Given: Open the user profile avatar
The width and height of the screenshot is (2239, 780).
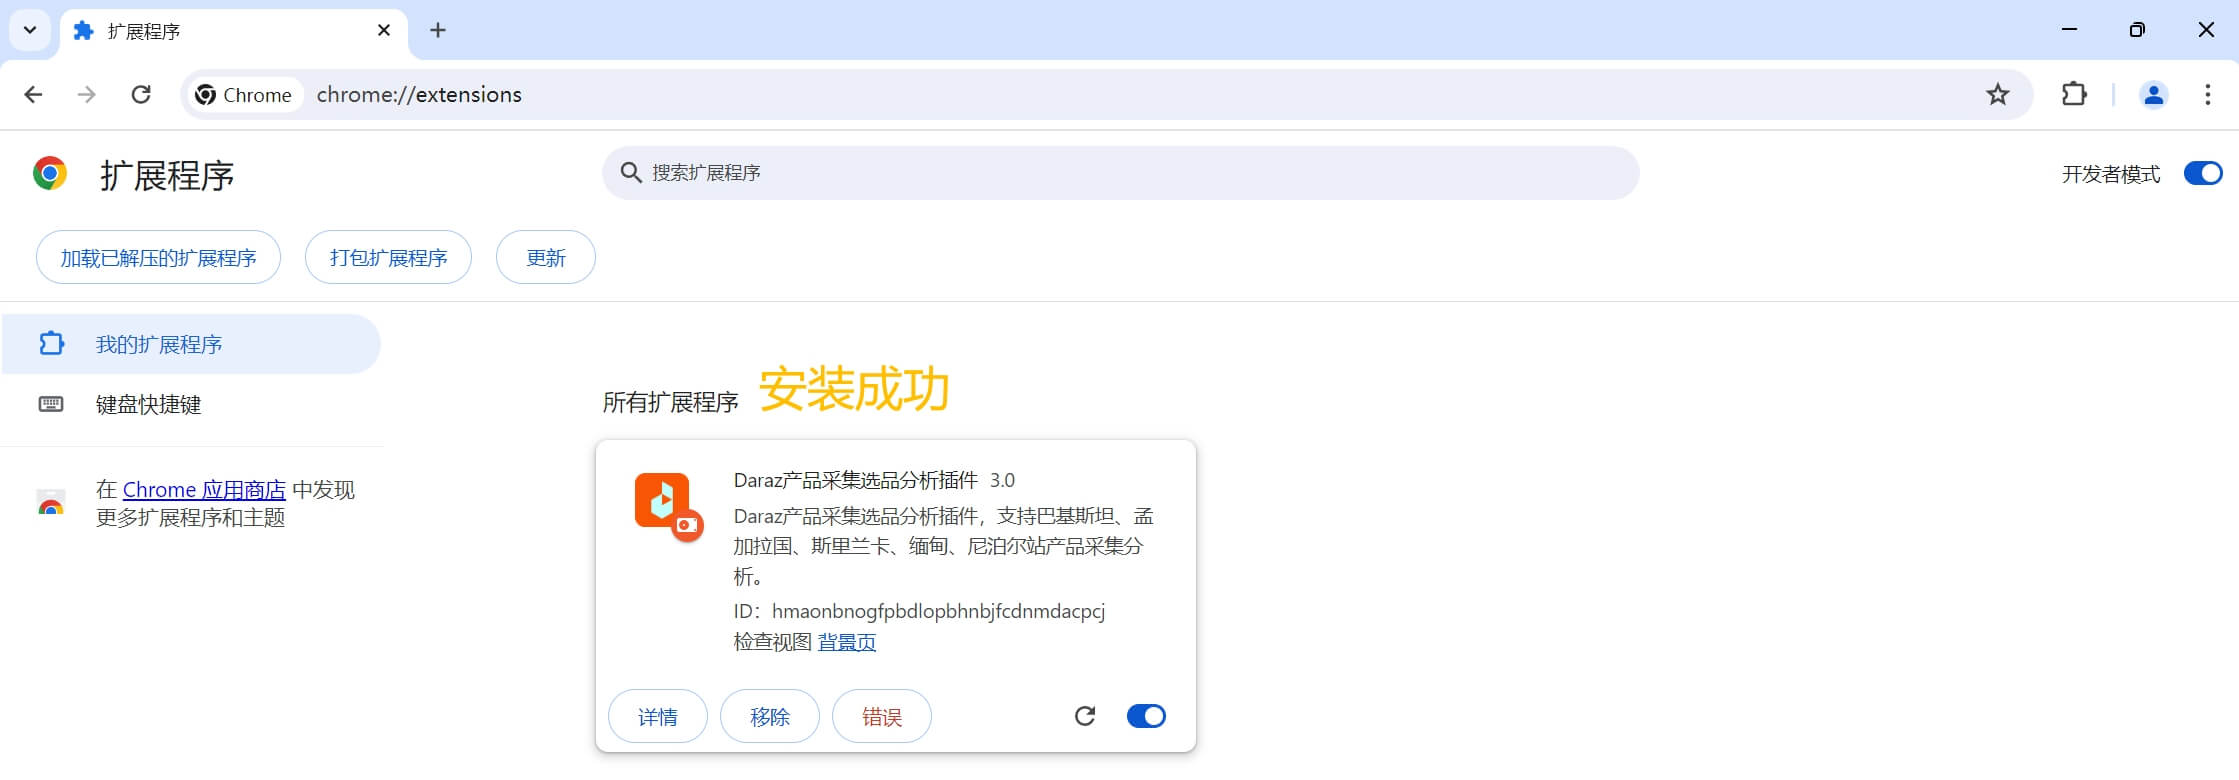Looking at the screenshot, I should point(2153,95).
